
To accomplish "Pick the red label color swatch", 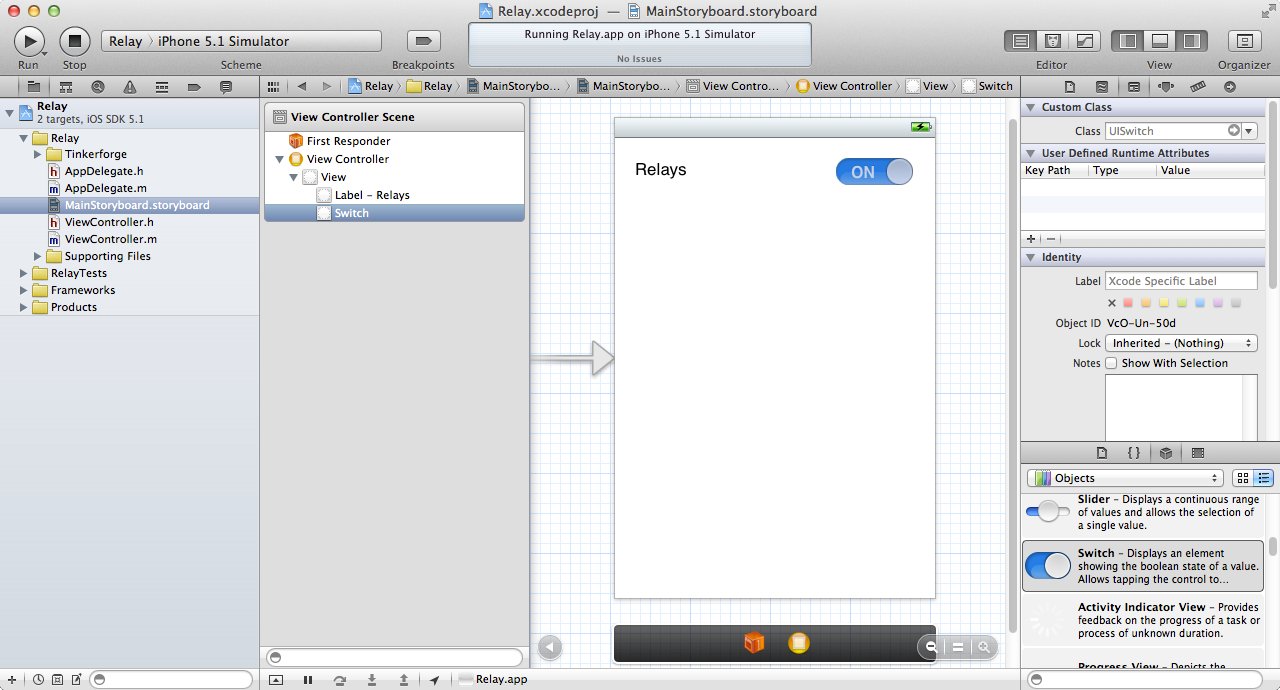I will coord(1129,303).
